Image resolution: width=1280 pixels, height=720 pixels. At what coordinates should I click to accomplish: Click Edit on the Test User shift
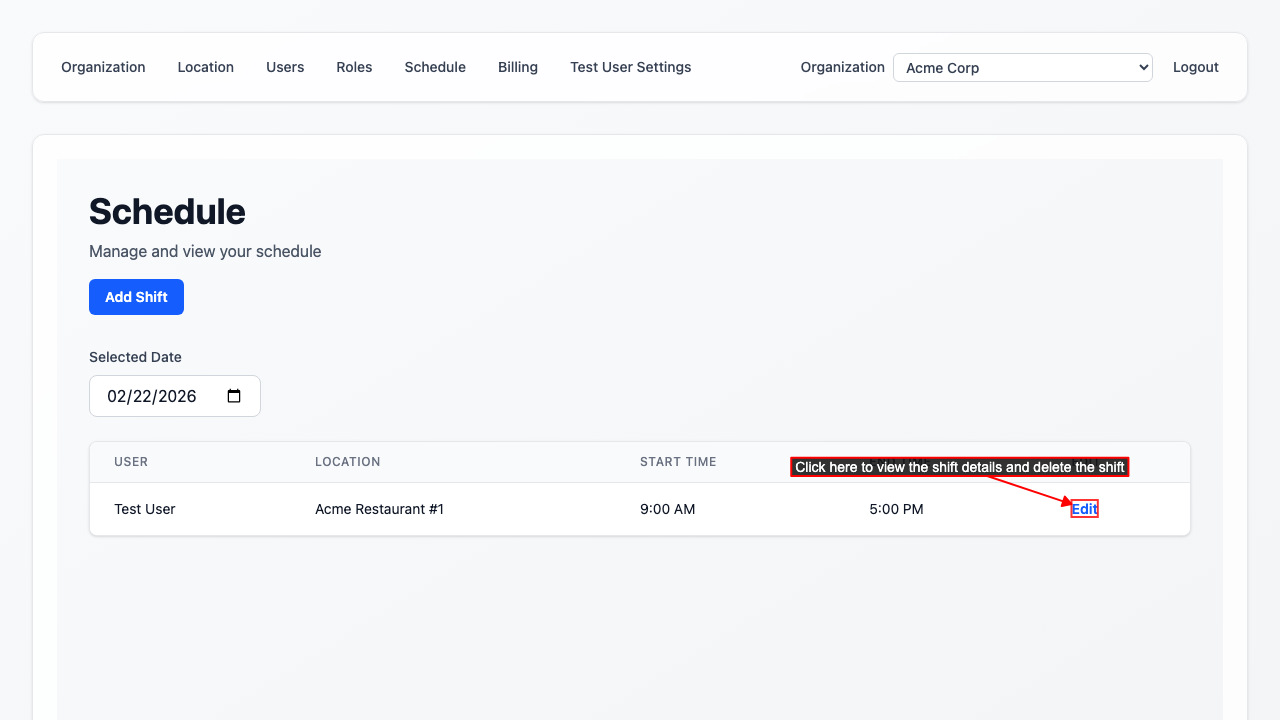[1084, 509]
